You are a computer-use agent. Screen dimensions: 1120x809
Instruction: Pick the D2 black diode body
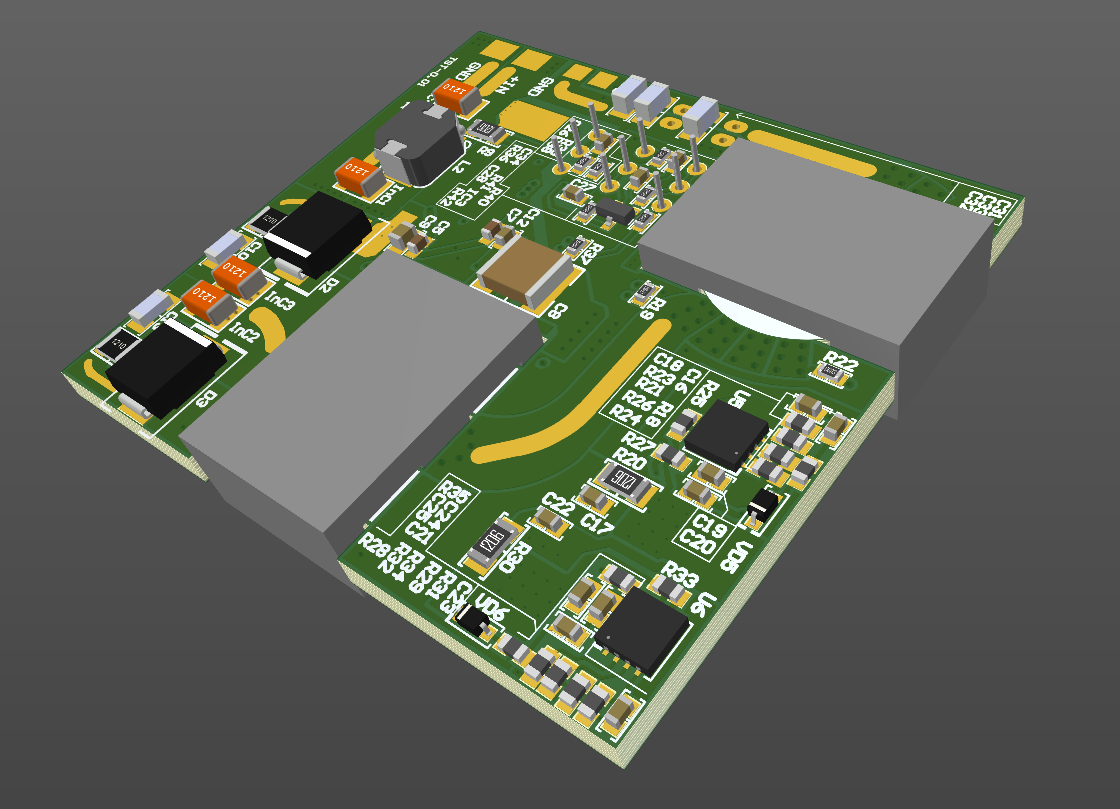[x=317, y=232]
